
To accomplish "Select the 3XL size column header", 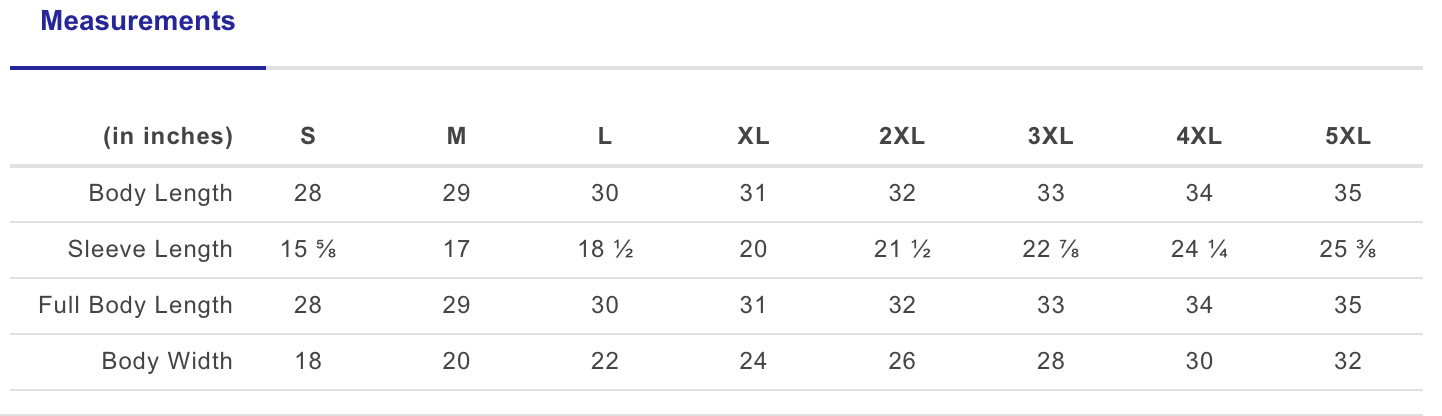I will (1050, 137).
